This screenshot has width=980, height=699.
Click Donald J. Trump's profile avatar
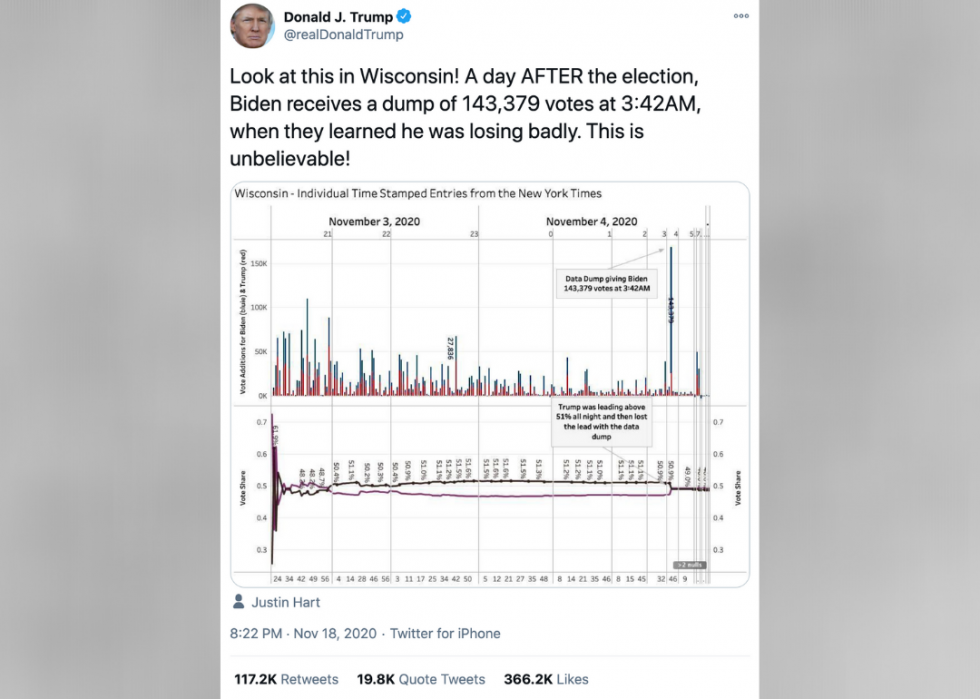[252, 25]
